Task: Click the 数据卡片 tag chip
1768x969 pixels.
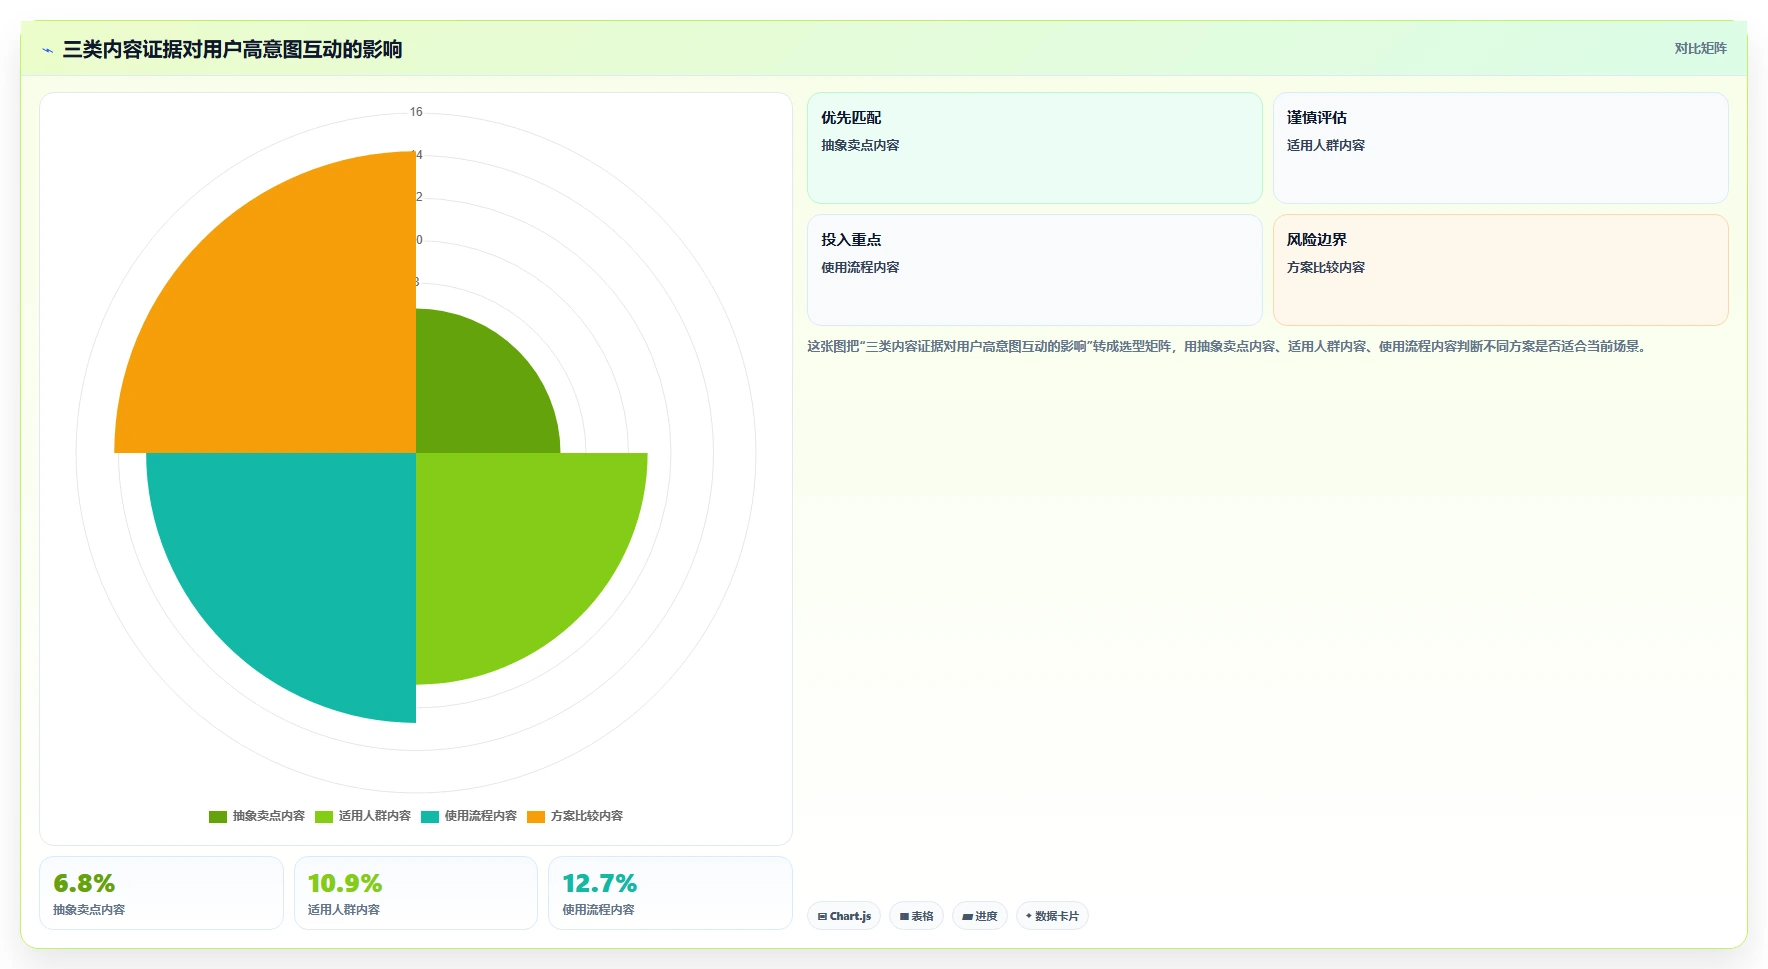Action: [1052, 916]
